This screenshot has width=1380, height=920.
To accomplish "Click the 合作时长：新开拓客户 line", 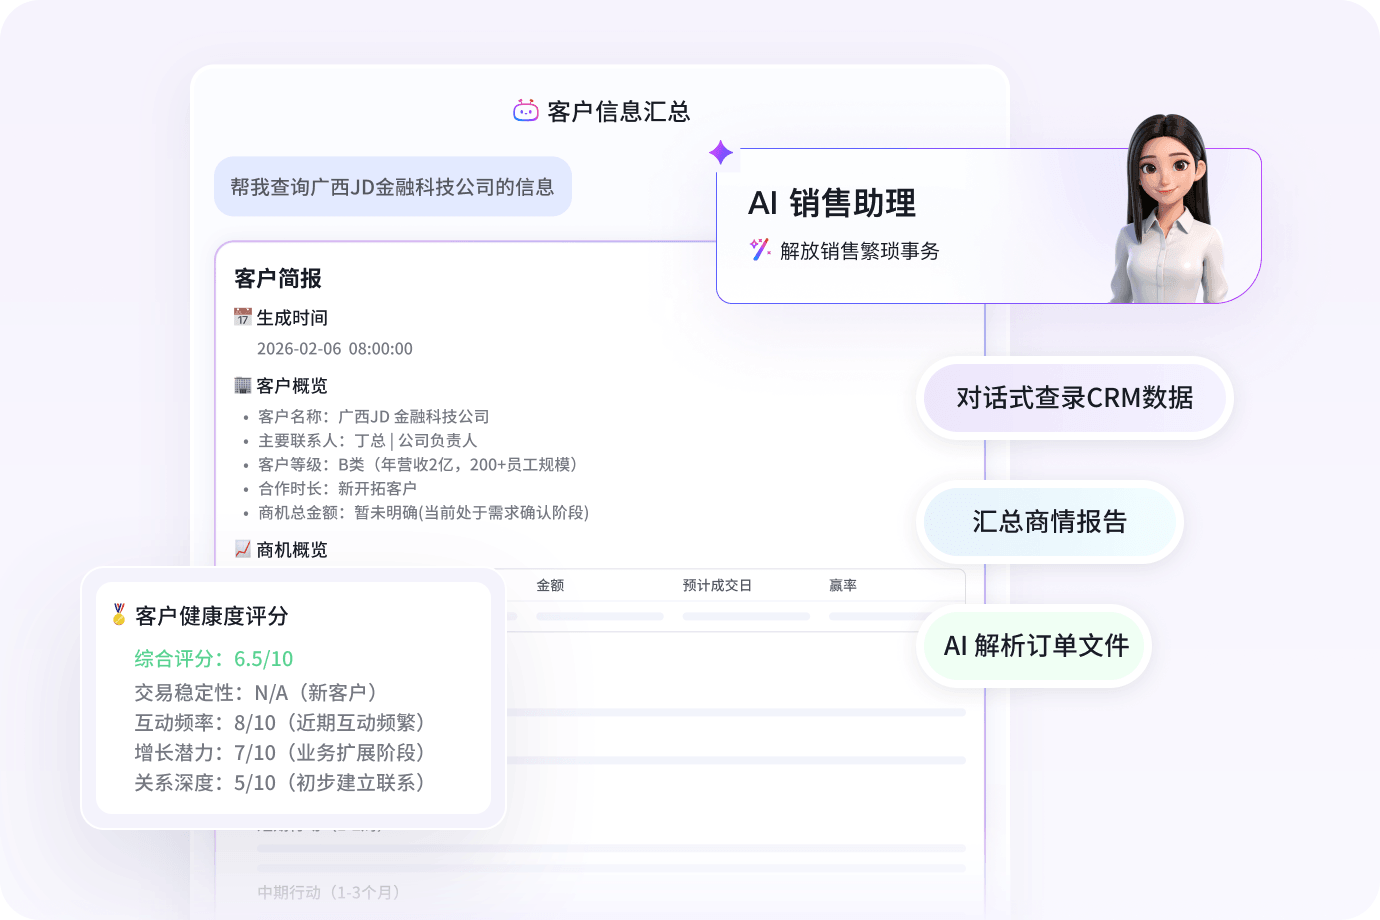I will 337,489.
